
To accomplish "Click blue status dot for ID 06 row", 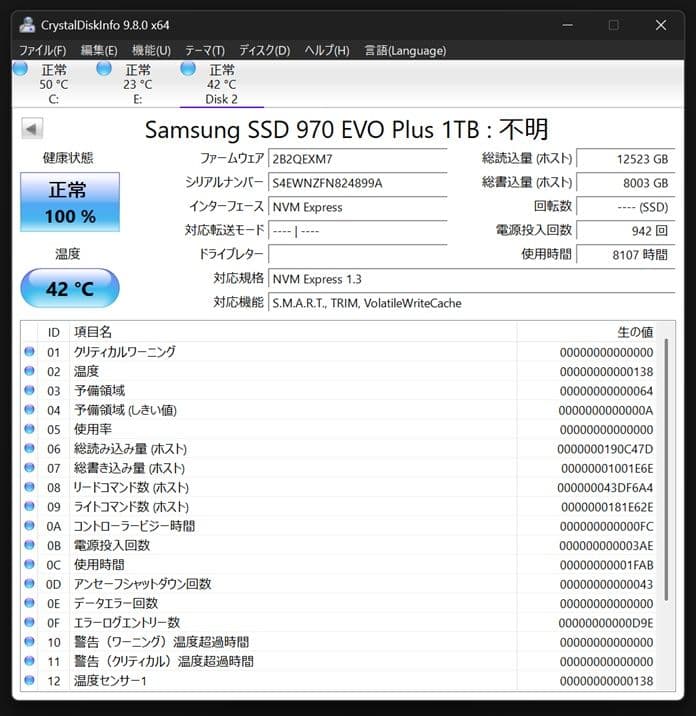I will coord(29,448).
